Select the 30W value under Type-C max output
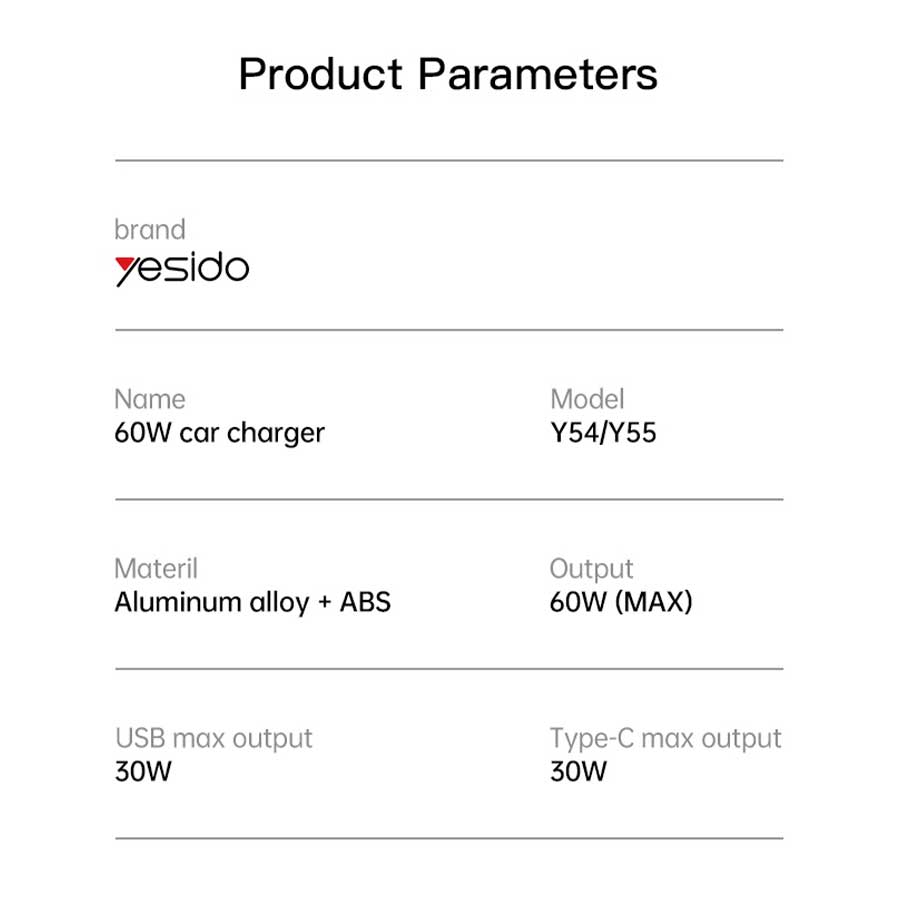This screenshot has height=900, width=900. coord(578,771)
